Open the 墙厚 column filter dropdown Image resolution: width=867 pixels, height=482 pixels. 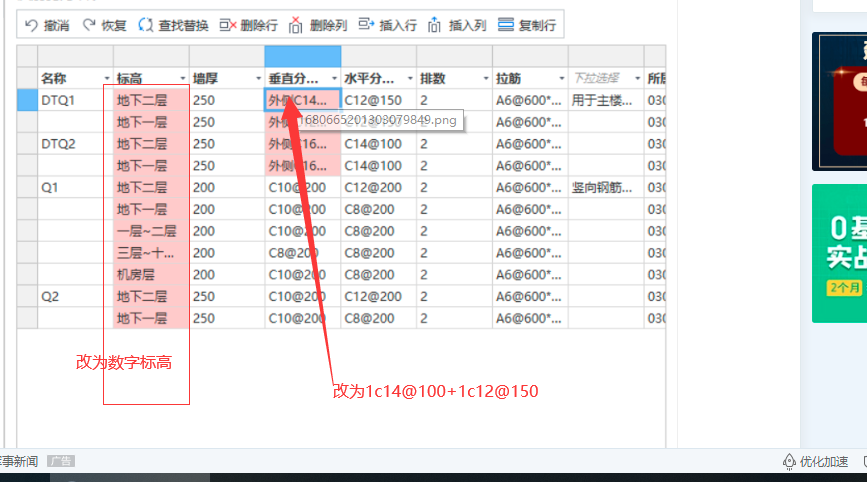[x=259, y=78]
